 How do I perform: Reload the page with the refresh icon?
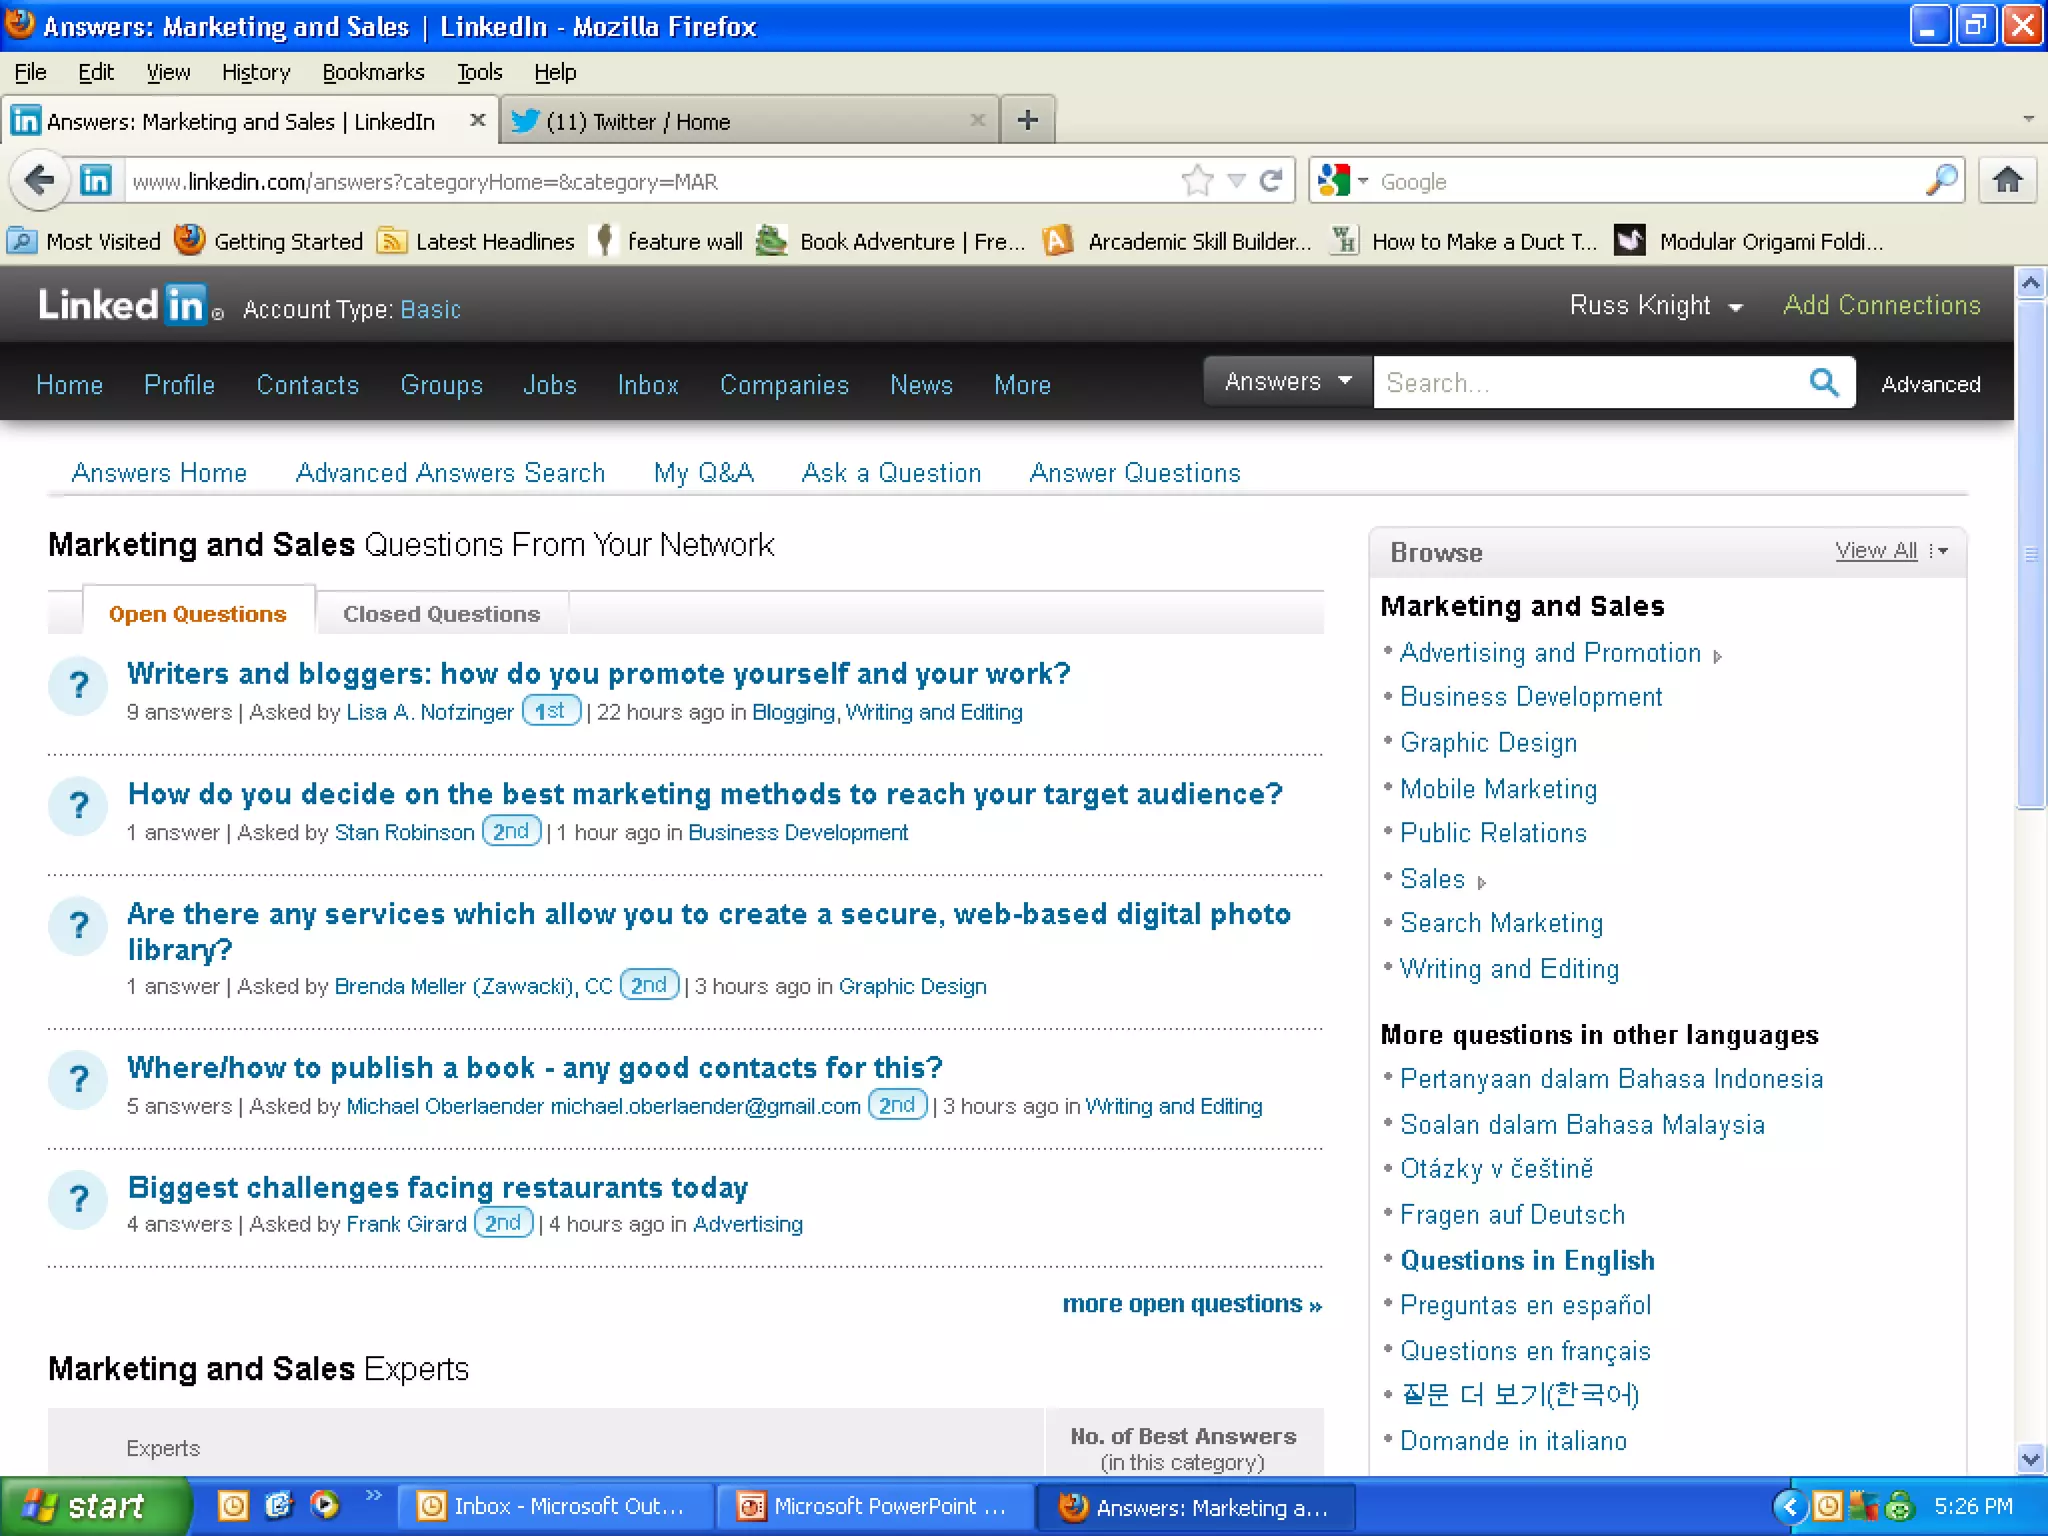[1271, 181]
